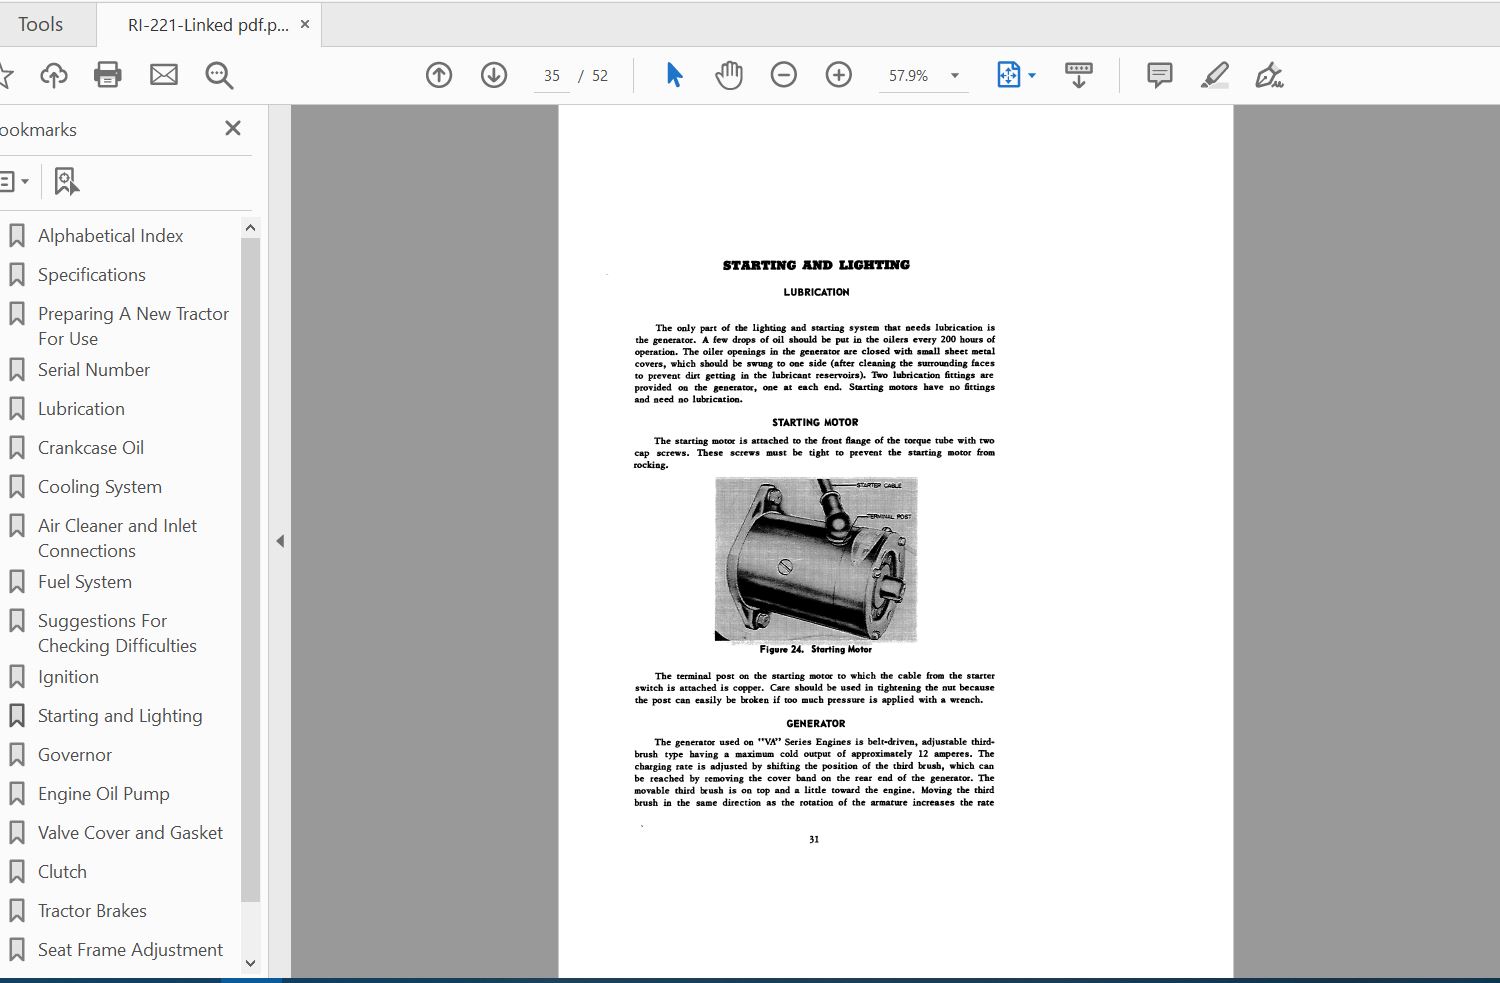Image resolution: width=1500 pixels, height=983 pixels.
Task: Add a sticky note comment
Action: point(1159,75)
